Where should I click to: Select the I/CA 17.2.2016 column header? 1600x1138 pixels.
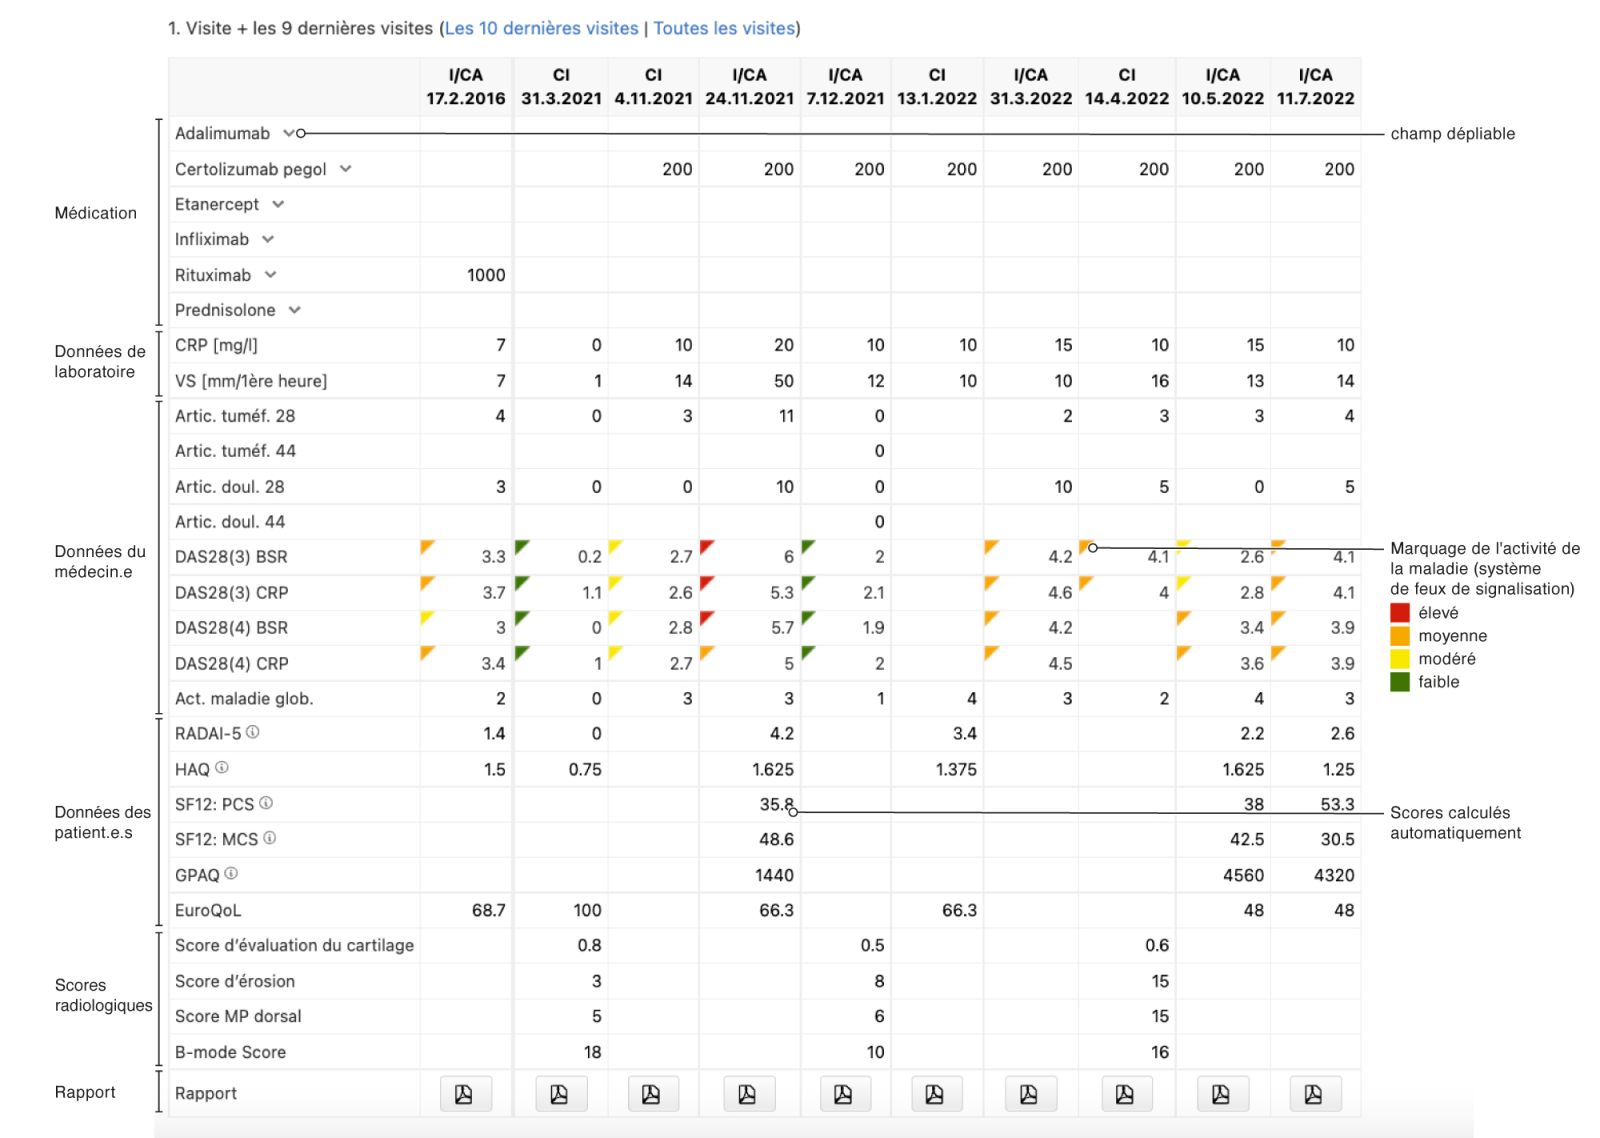pos(466,87)
